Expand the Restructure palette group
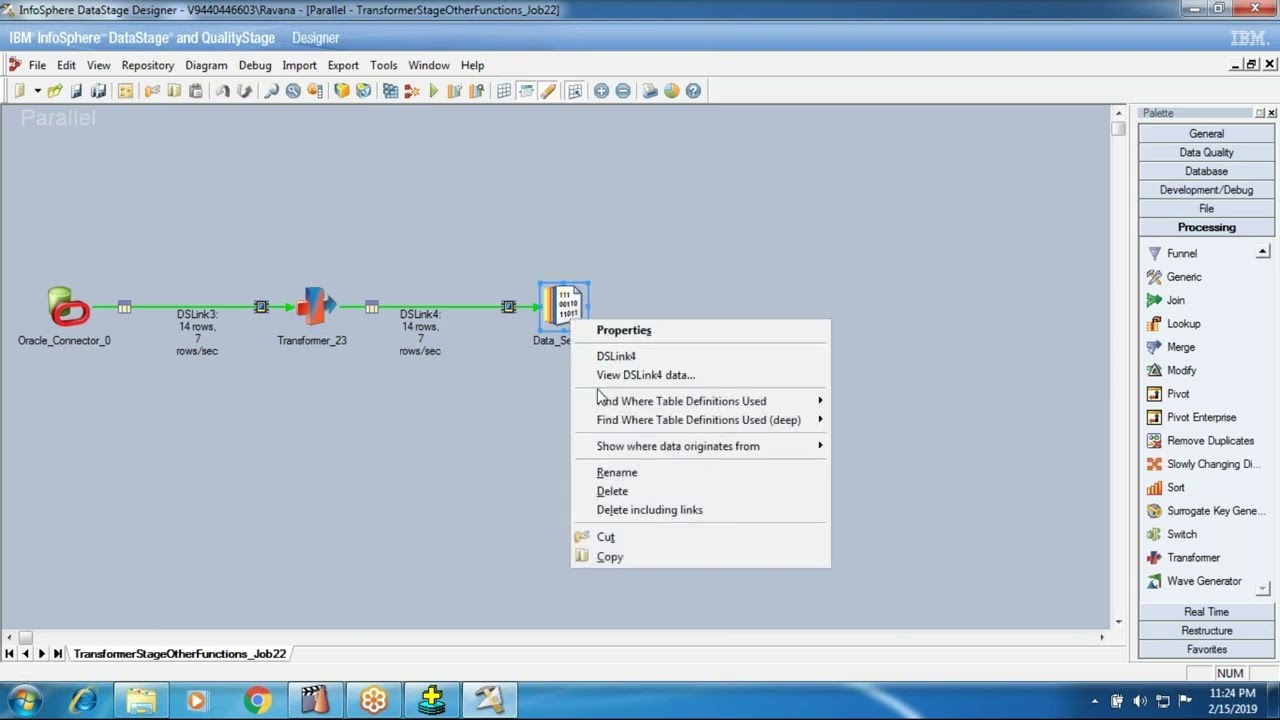Screen dimensions: 1280x720 pyautogui.click(x=1206, y=631)
